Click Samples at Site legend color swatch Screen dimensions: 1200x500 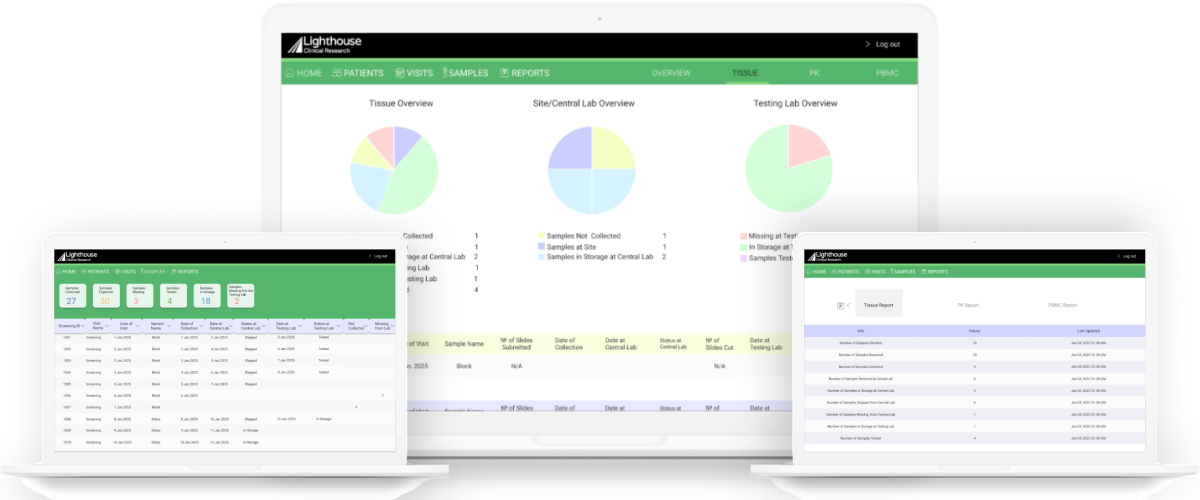tap(541, 246)
